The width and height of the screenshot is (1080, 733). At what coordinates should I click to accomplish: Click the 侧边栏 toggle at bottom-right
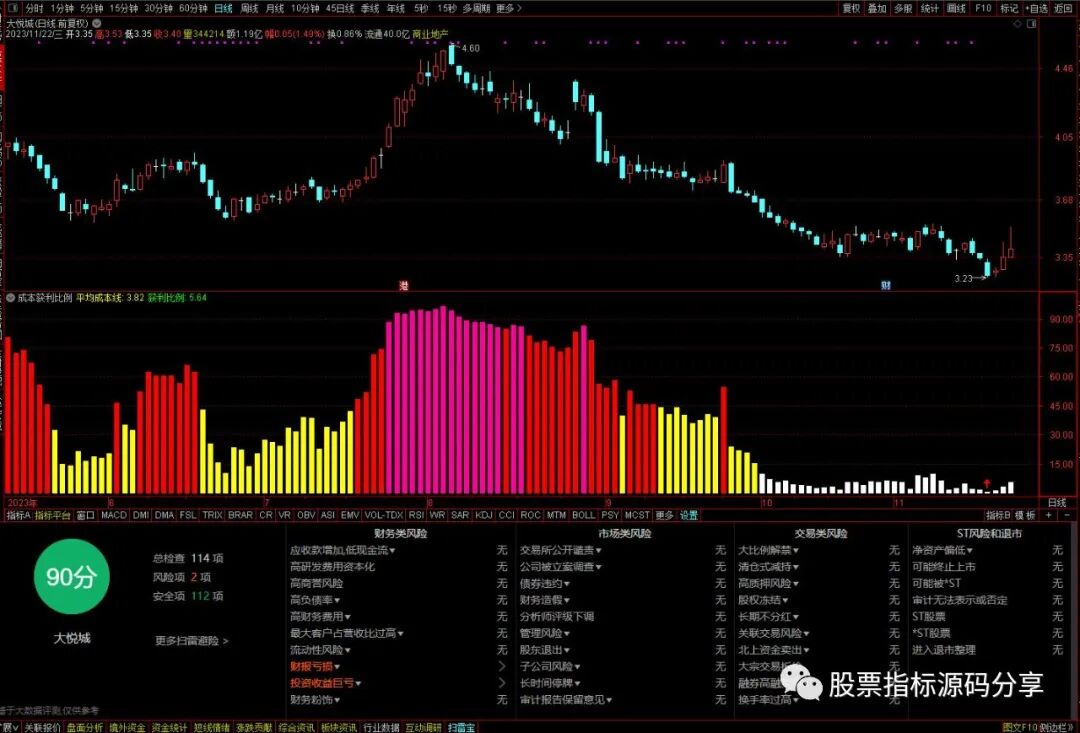(1057, 727)
